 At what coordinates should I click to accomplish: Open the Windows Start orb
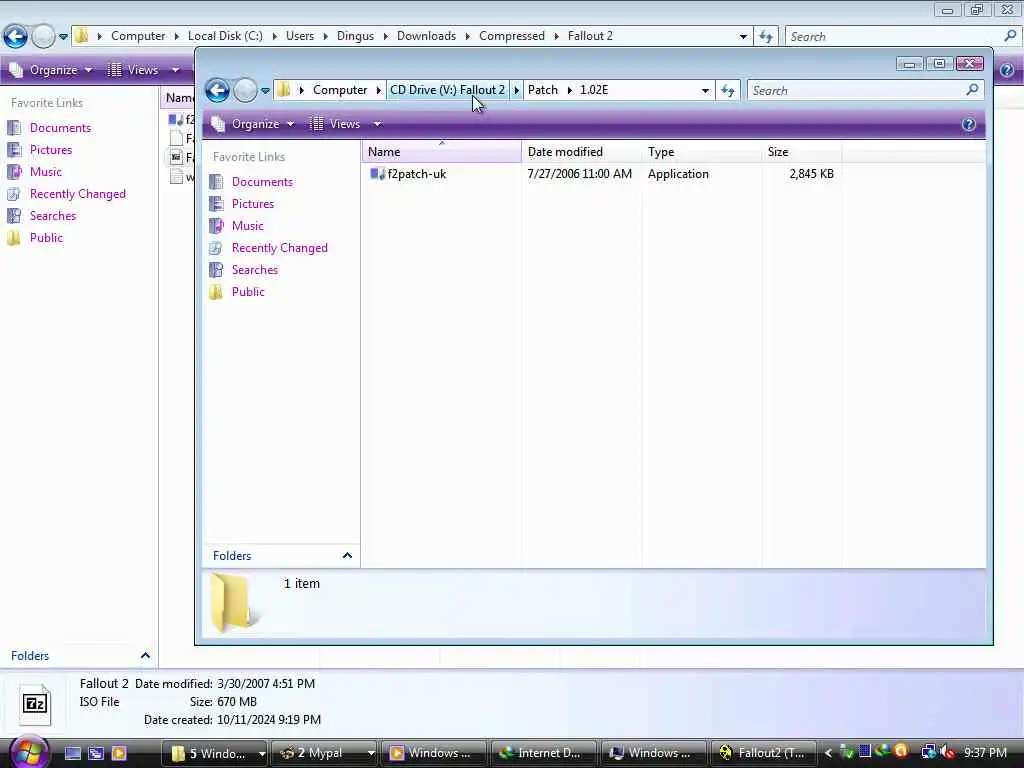click(27, 754)
